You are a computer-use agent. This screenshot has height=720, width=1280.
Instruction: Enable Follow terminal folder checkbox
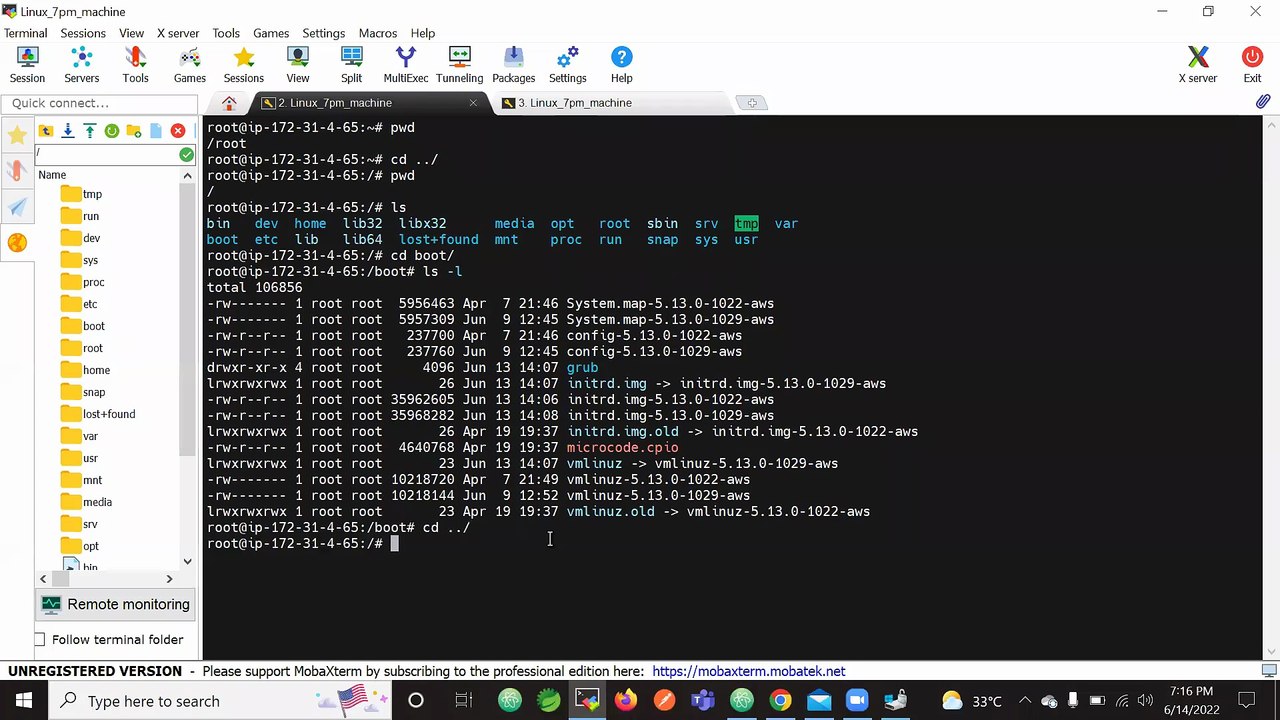[x=40, y=639]
